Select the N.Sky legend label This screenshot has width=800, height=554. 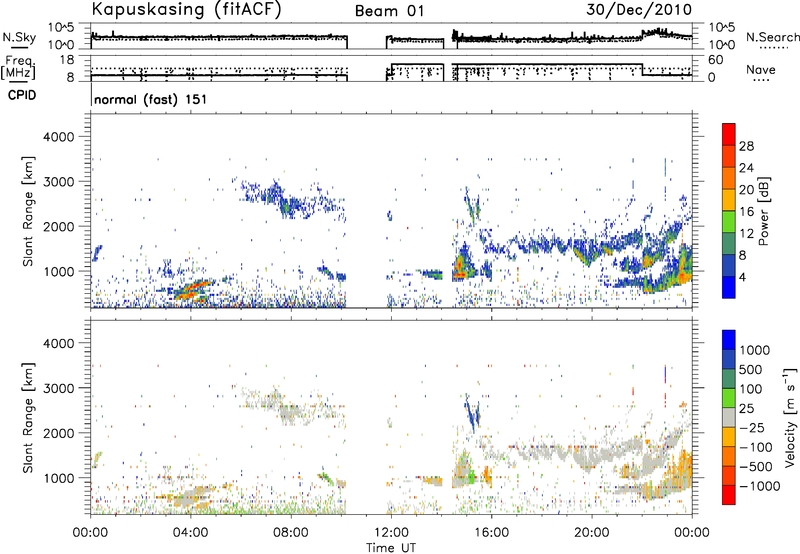[19, 37]
